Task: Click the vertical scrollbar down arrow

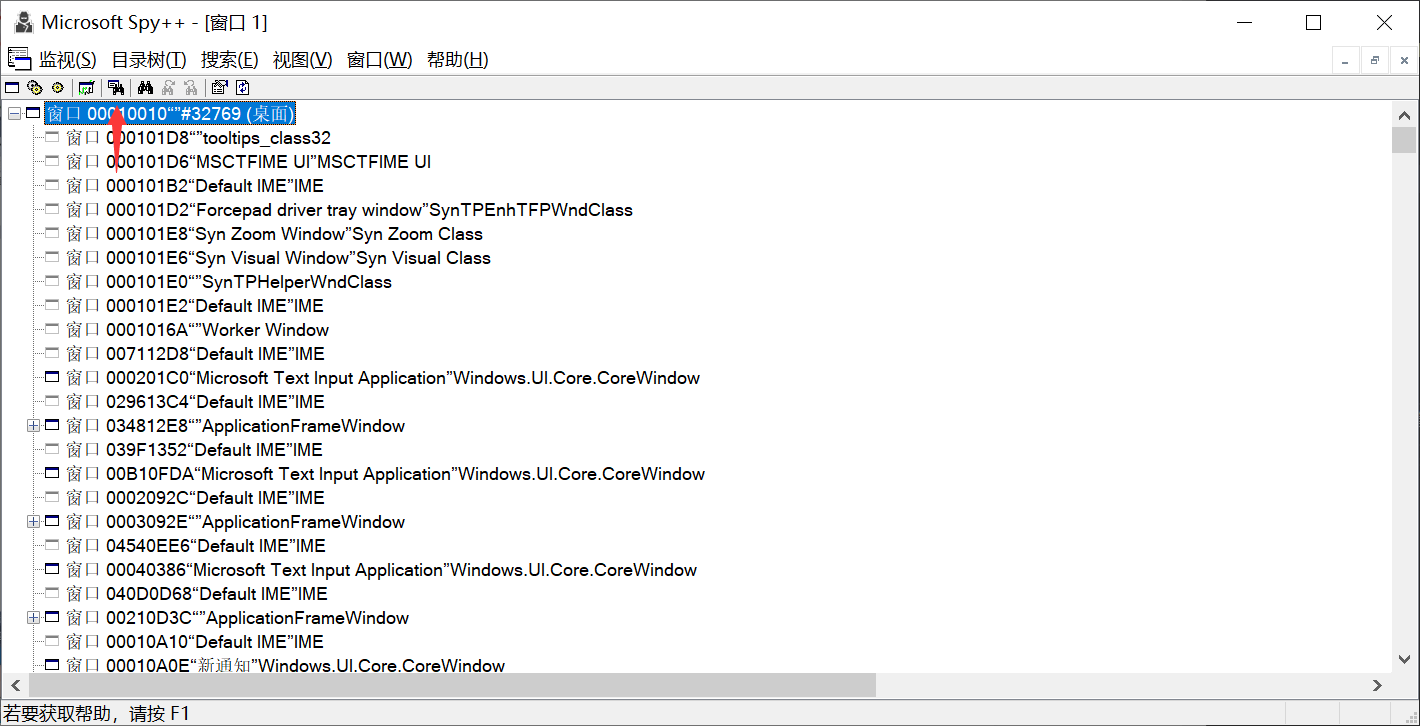Action: (x=1404, y=659)
